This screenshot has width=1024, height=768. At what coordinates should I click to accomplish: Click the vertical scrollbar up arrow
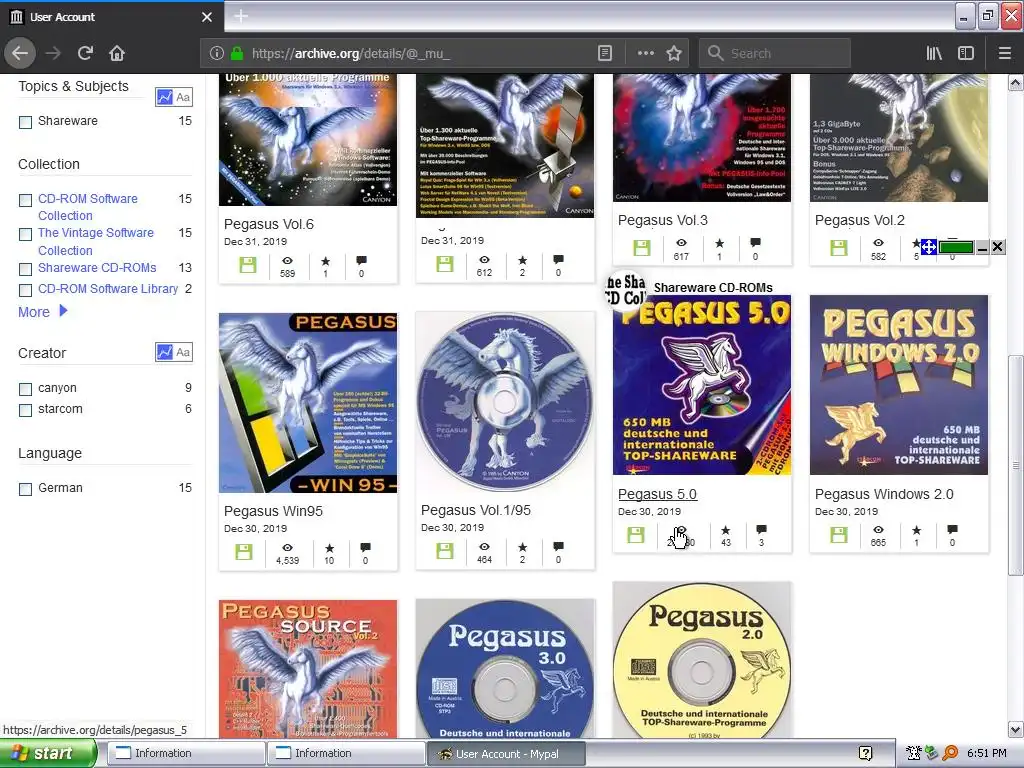tap(1015, 83)
